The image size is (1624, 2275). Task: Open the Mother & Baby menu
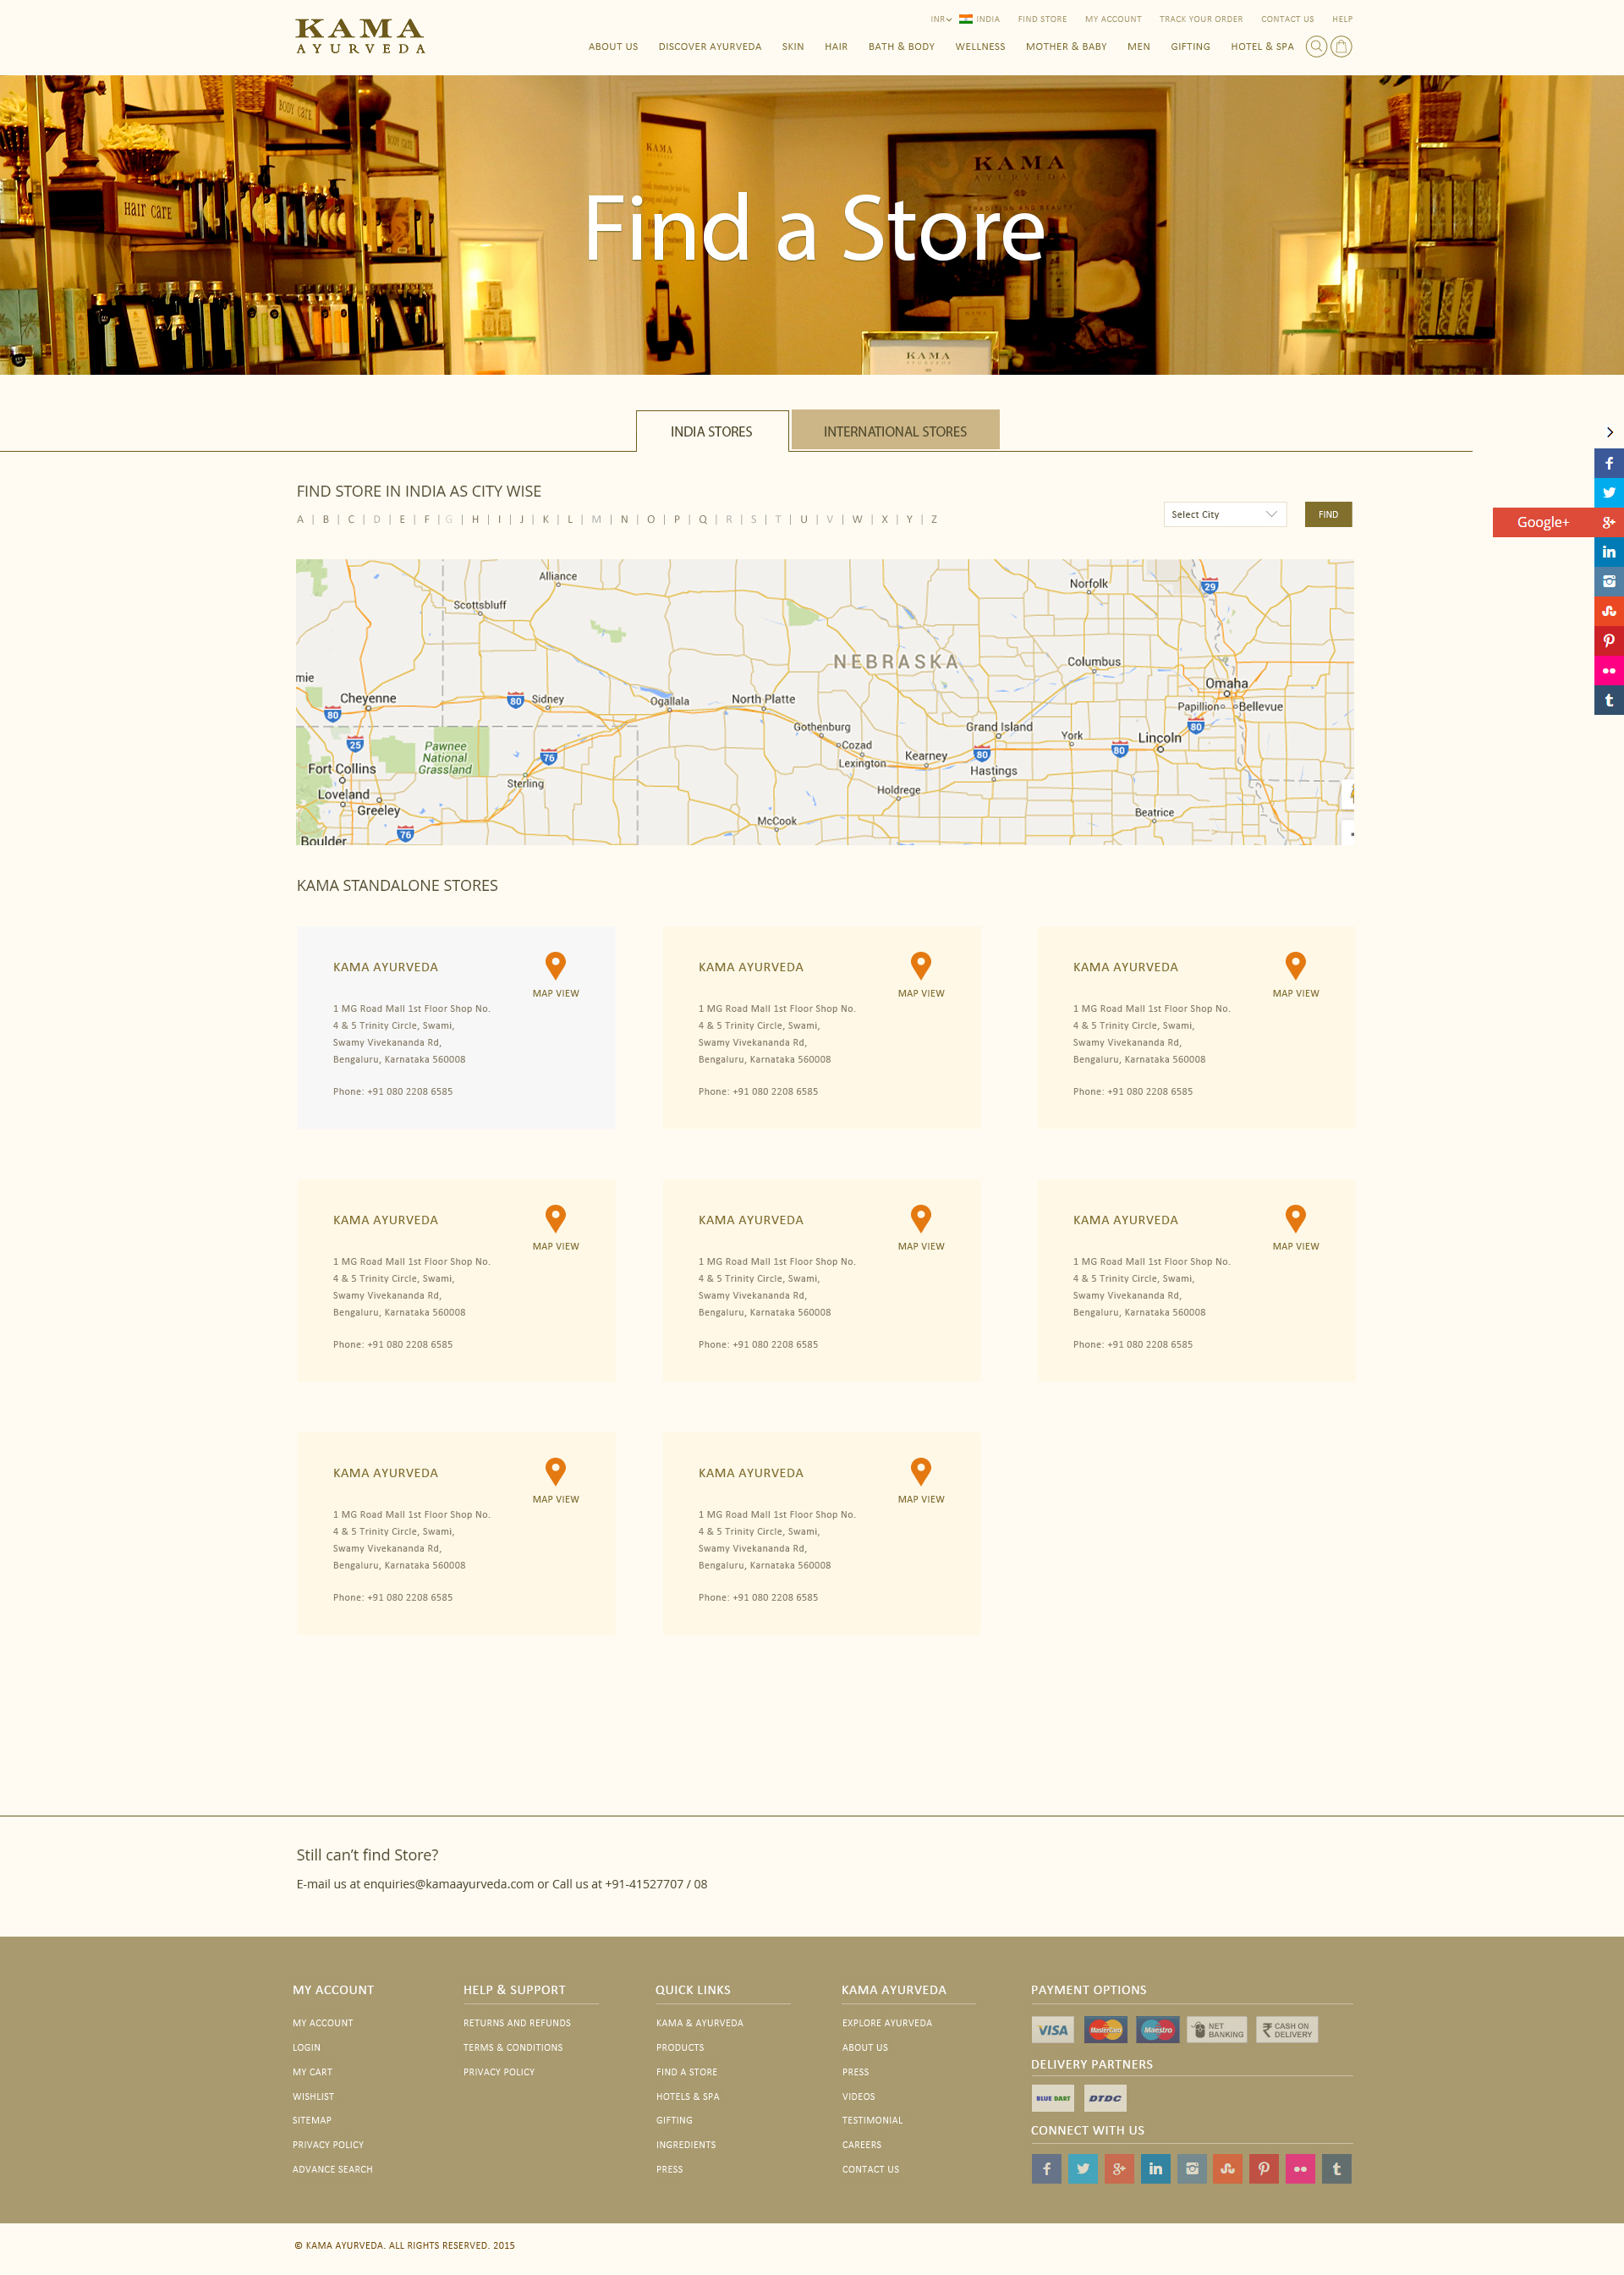tap(1066, 46)
